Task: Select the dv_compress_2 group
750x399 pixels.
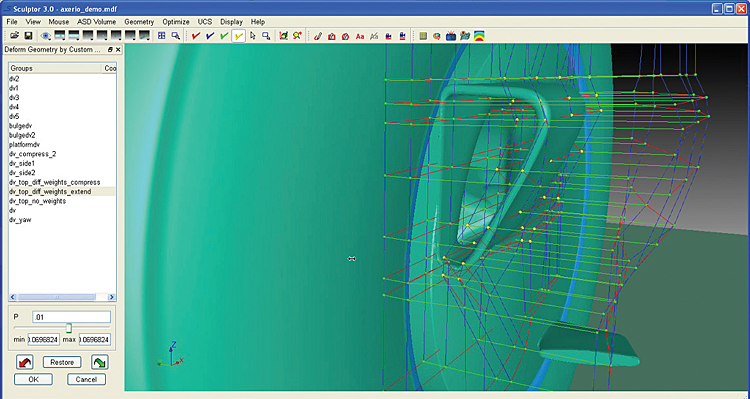Action: tap(62, 154)
